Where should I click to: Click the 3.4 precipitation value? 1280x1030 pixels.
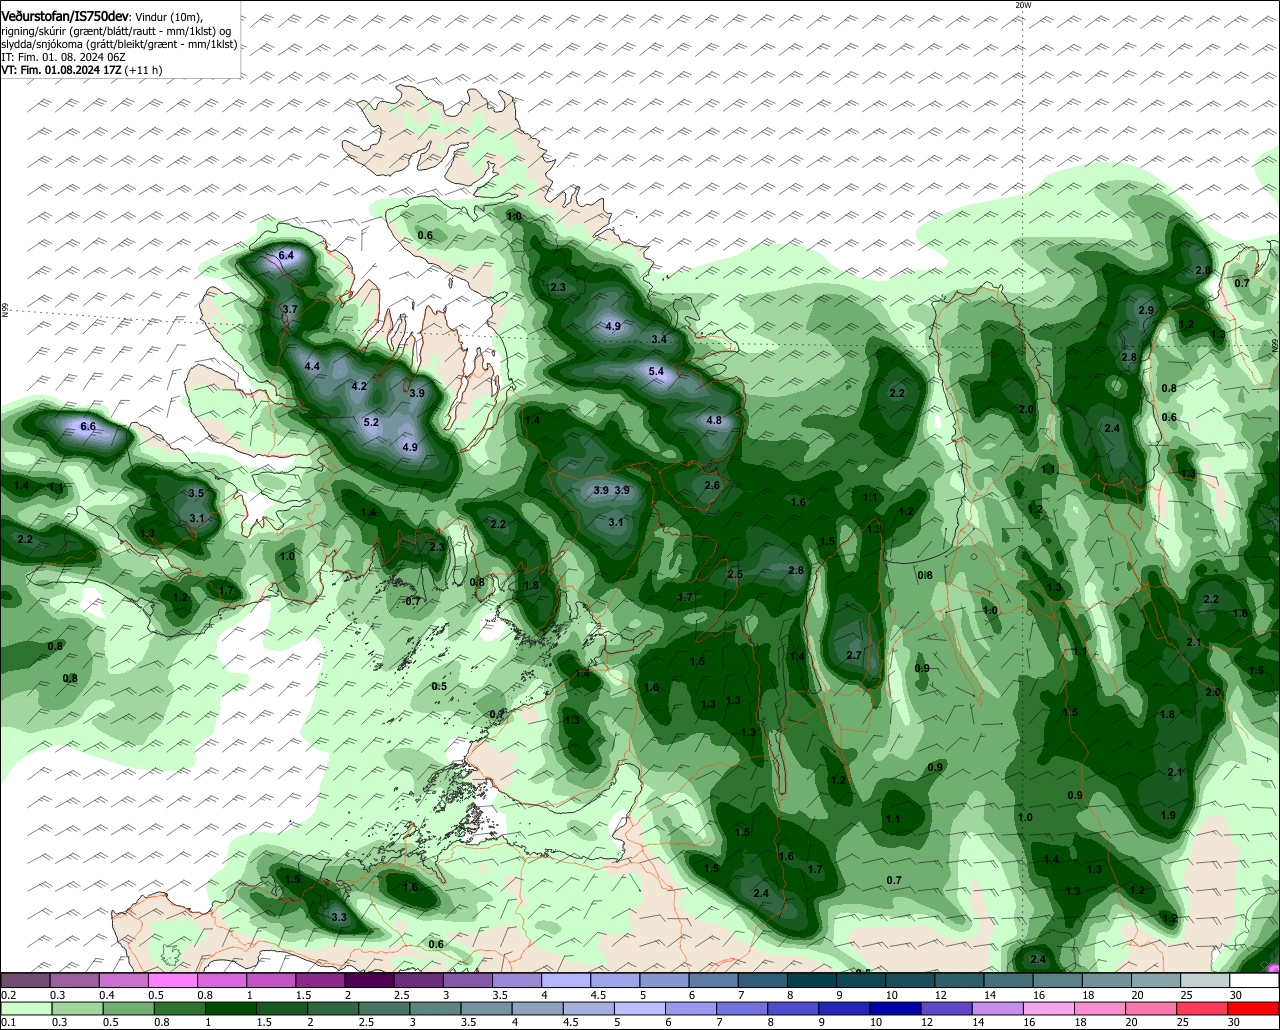tap(659, 340)
